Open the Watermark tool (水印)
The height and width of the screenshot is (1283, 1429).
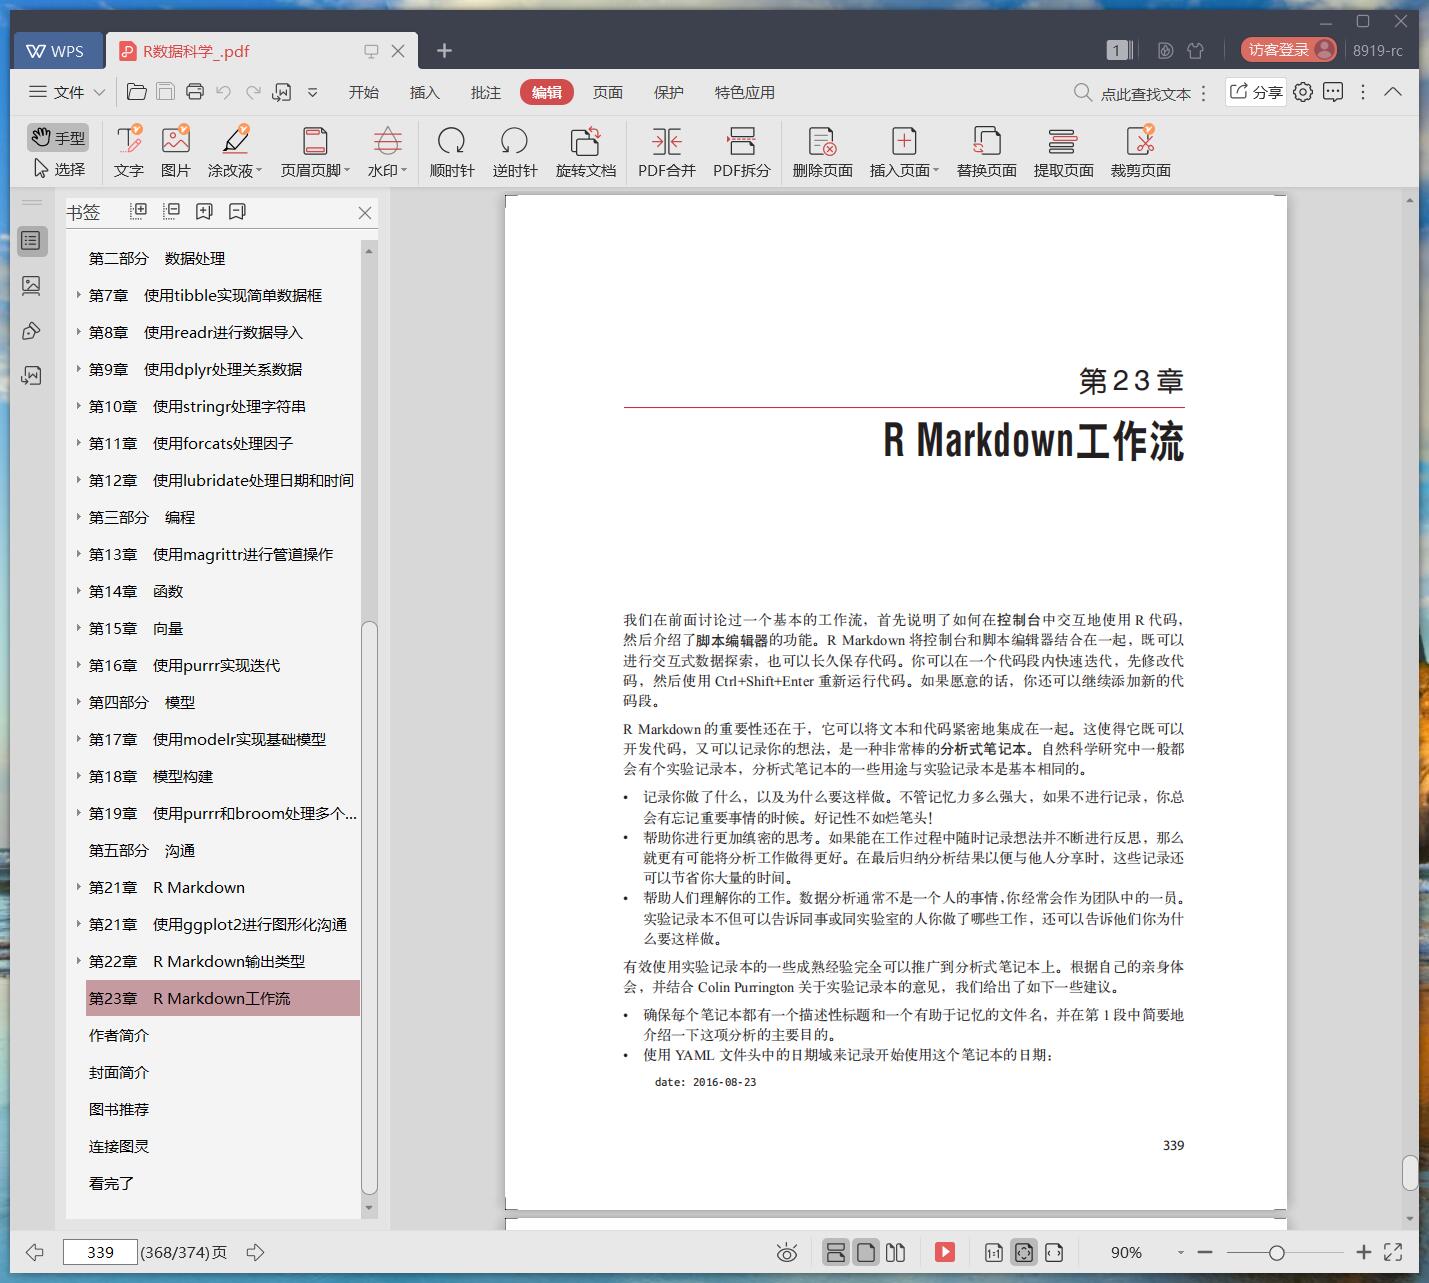point(387,152)
